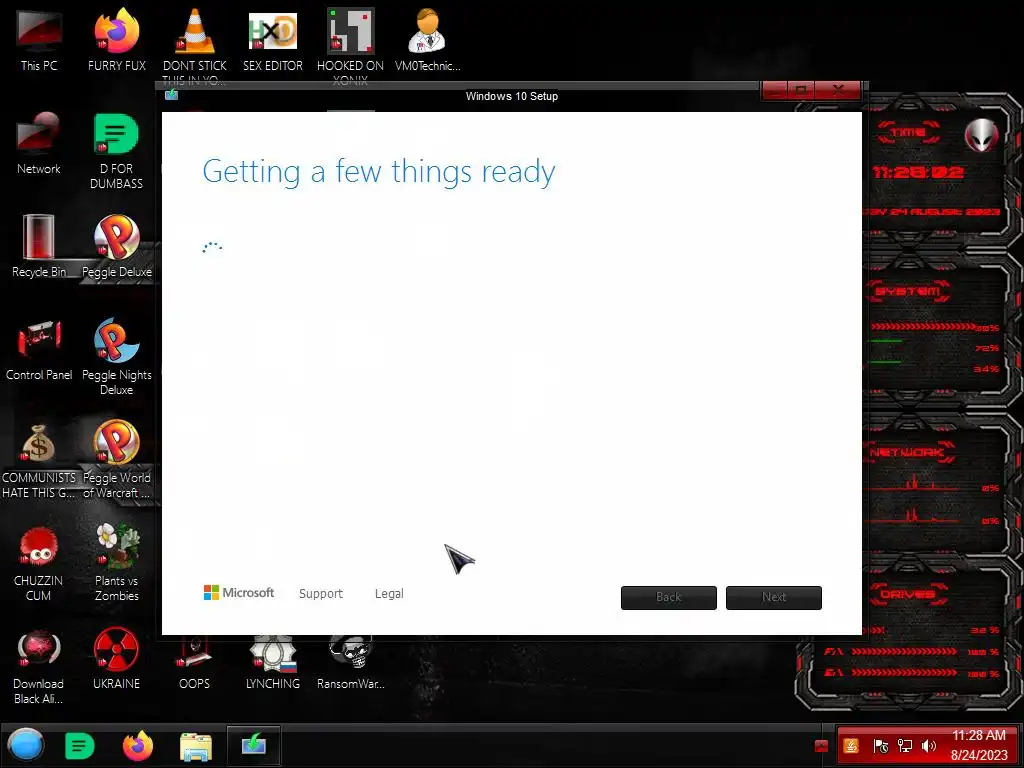This screenshot has width=1024, height=768.
Task: Open the taskbar clock showing 11:28 AM
Action: coord(978,745)
